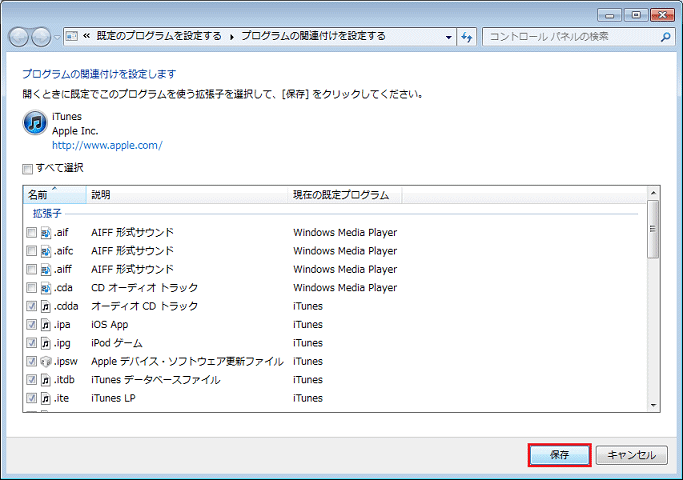The height and width of the screenshot is (480, 683).
Task: Open the recent pages dropdown arrow
Action: pyautogui.click(x=57, y=37)
